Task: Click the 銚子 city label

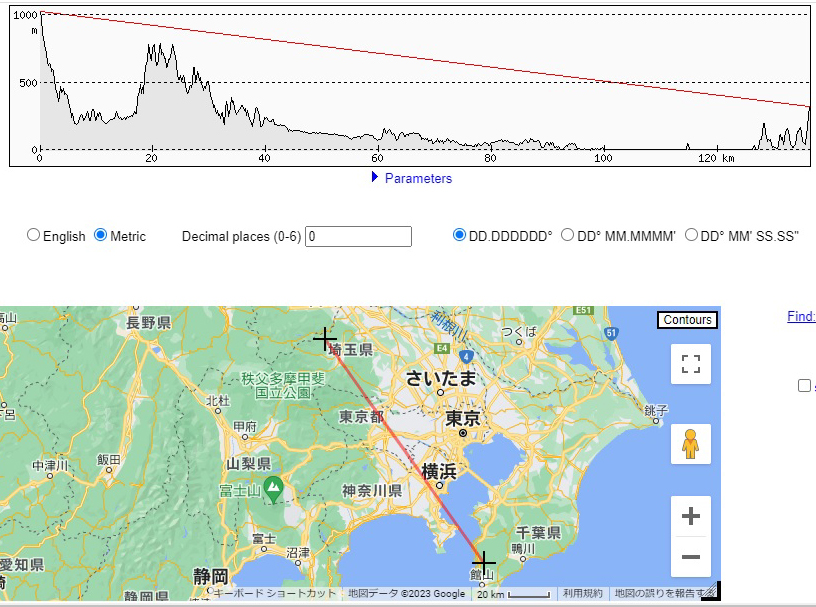Action: (x=656, y=411)
